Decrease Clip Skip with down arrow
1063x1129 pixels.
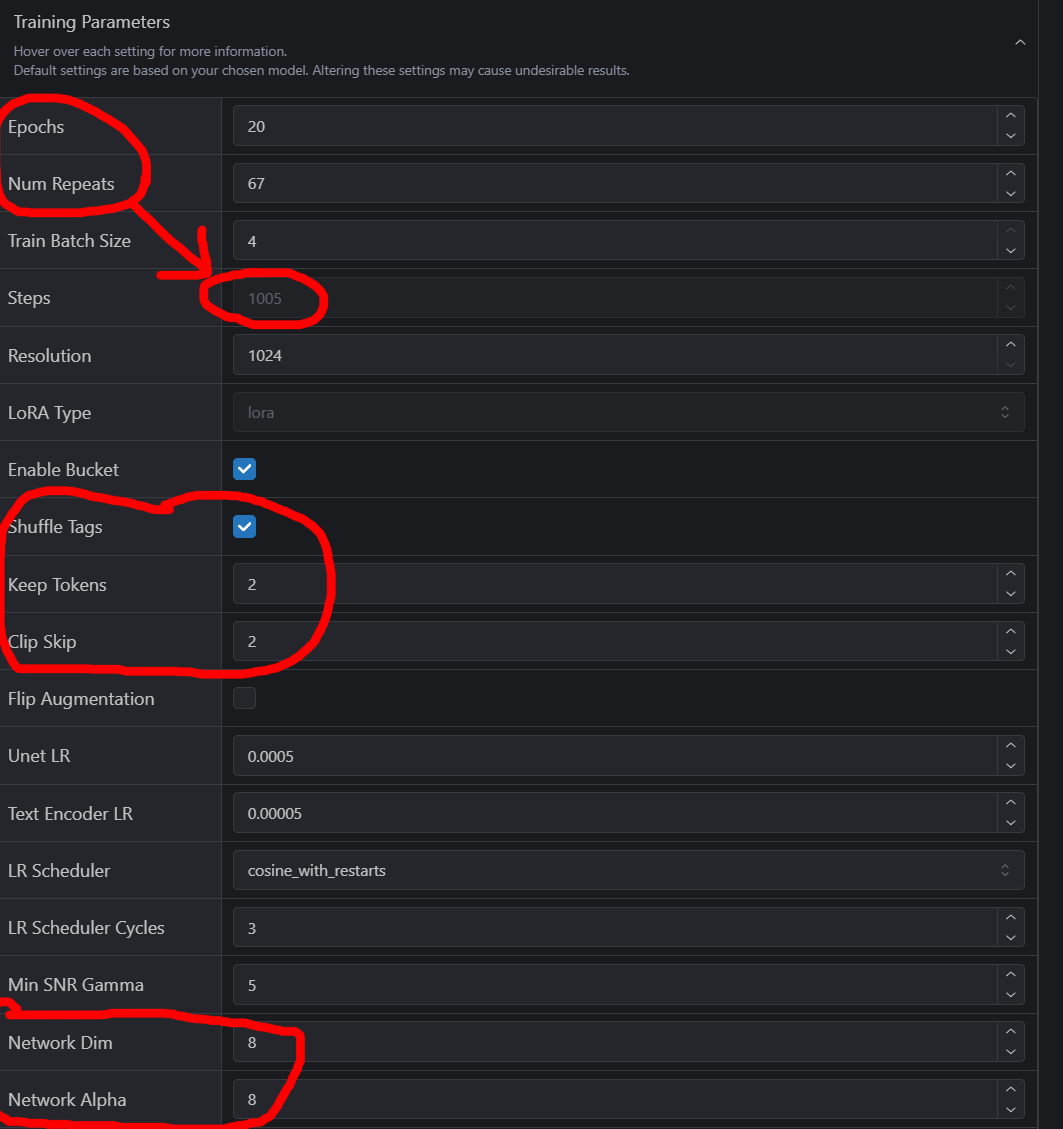tap(1010, 652)
